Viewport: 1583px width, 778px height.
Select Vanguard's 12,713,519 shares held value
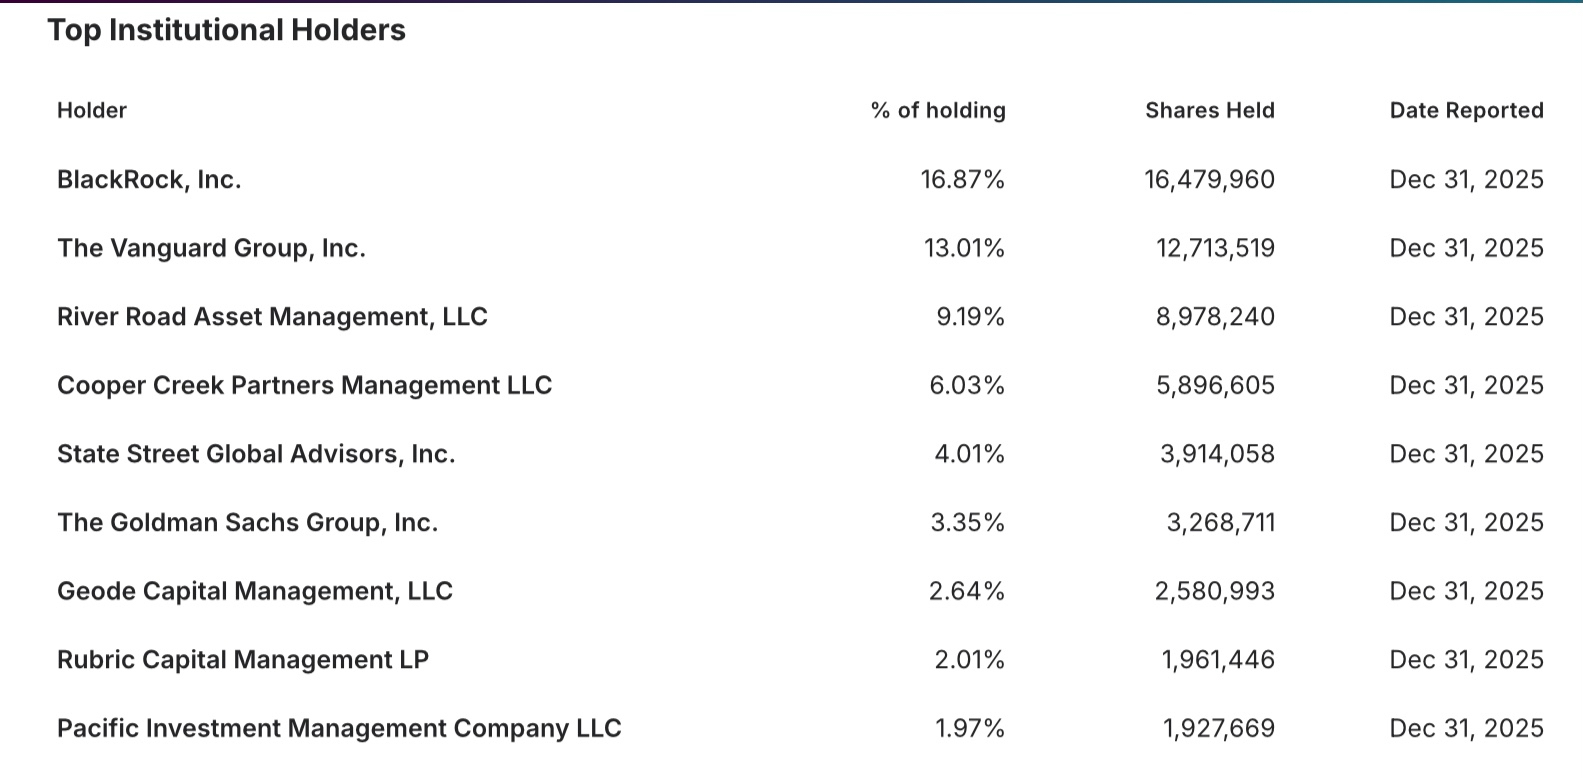(1215, 248)
